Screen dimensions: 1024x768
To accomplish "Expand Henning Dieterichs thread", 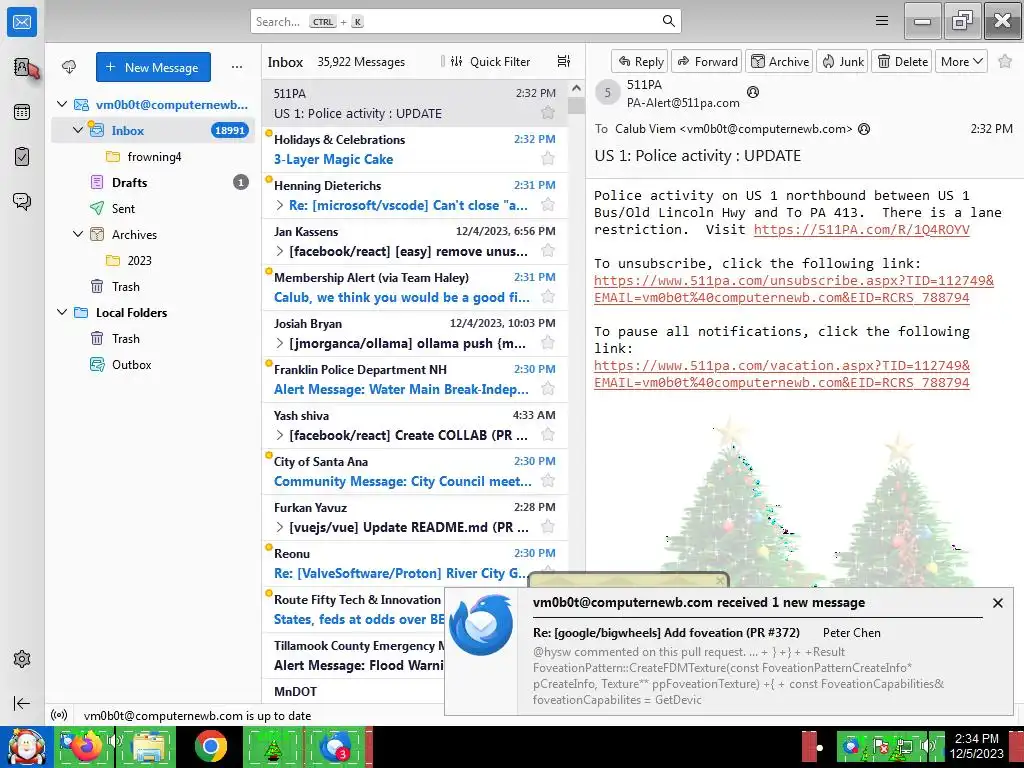I will click(280, 205).
